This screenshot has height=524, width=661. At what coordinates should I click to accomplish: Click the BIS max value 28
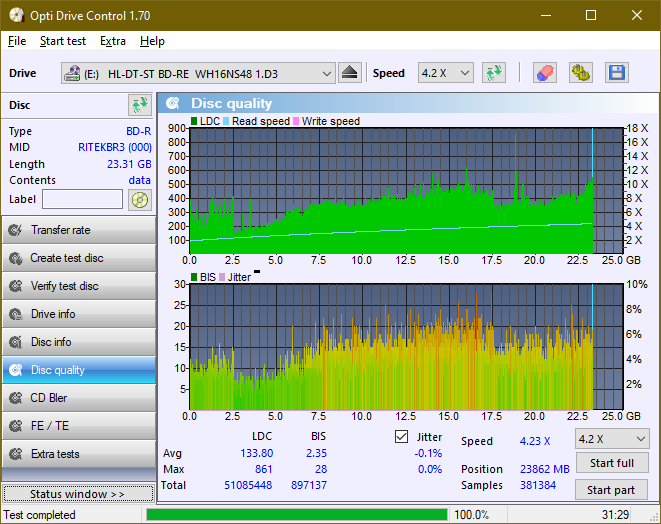click(x=321, y=469)
